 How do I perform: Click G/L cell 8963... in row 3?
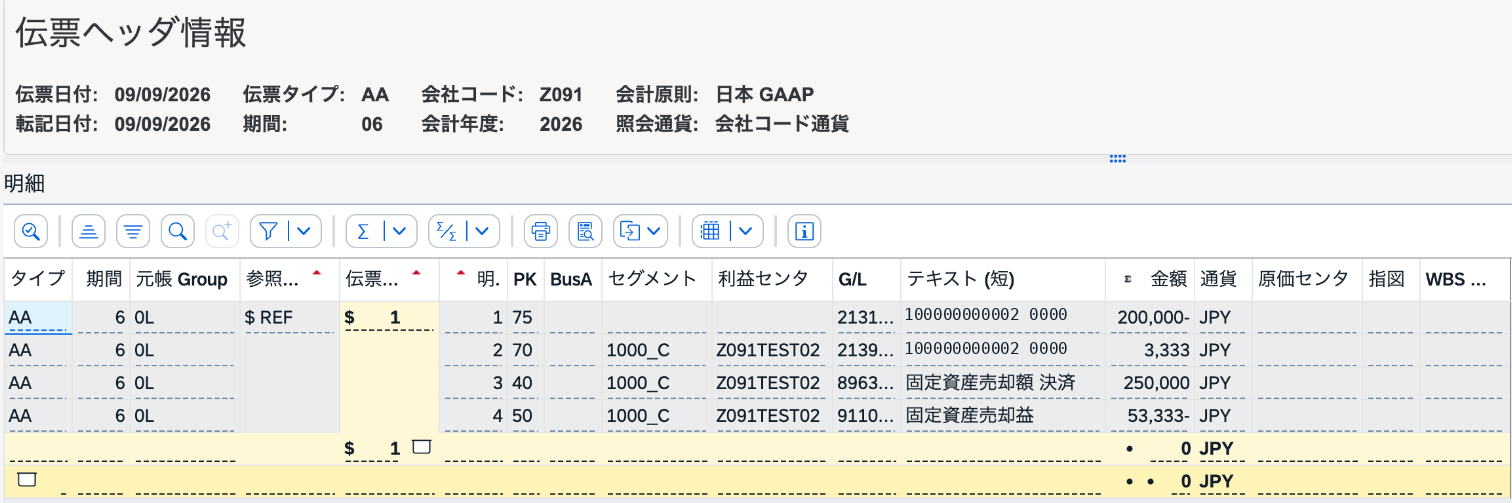(x=866, y=383)
